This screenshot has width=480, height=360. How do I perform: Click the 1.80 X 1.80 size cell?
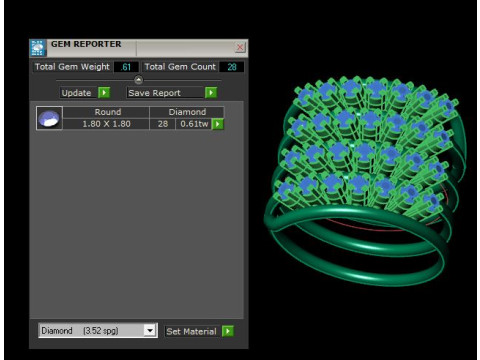click(107, 124)
